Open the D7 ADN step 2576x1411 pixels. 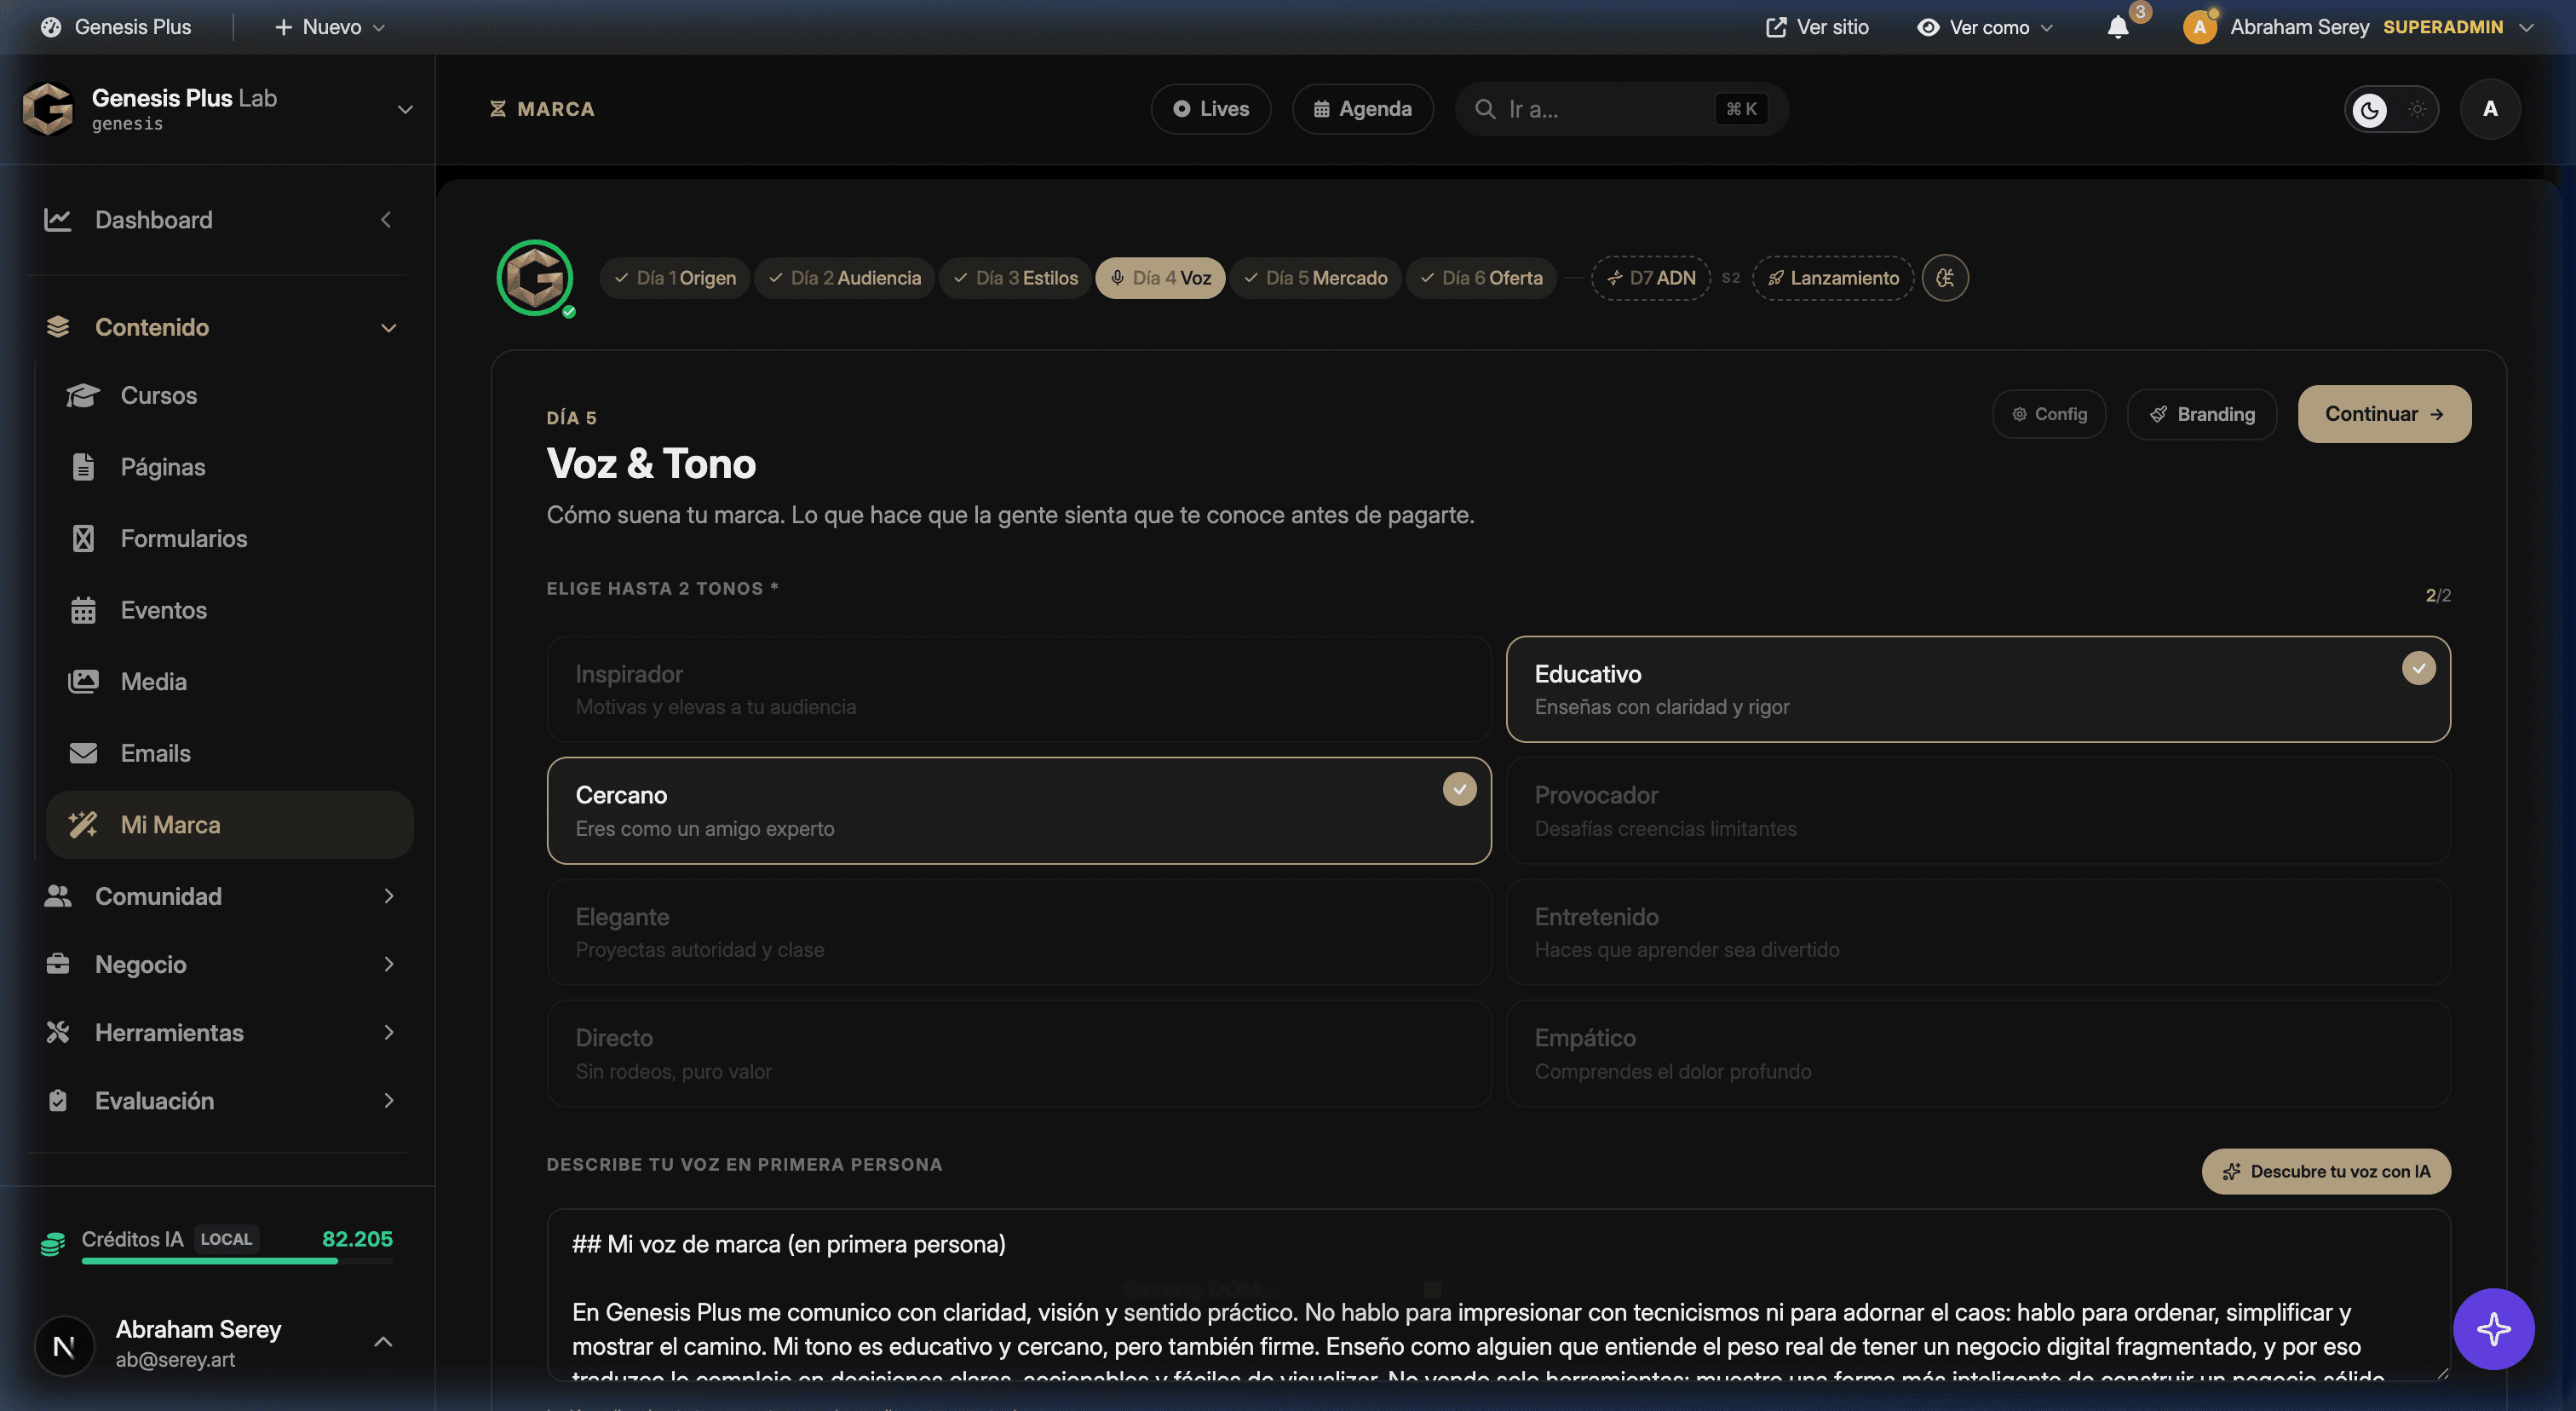coord(1651,278)
